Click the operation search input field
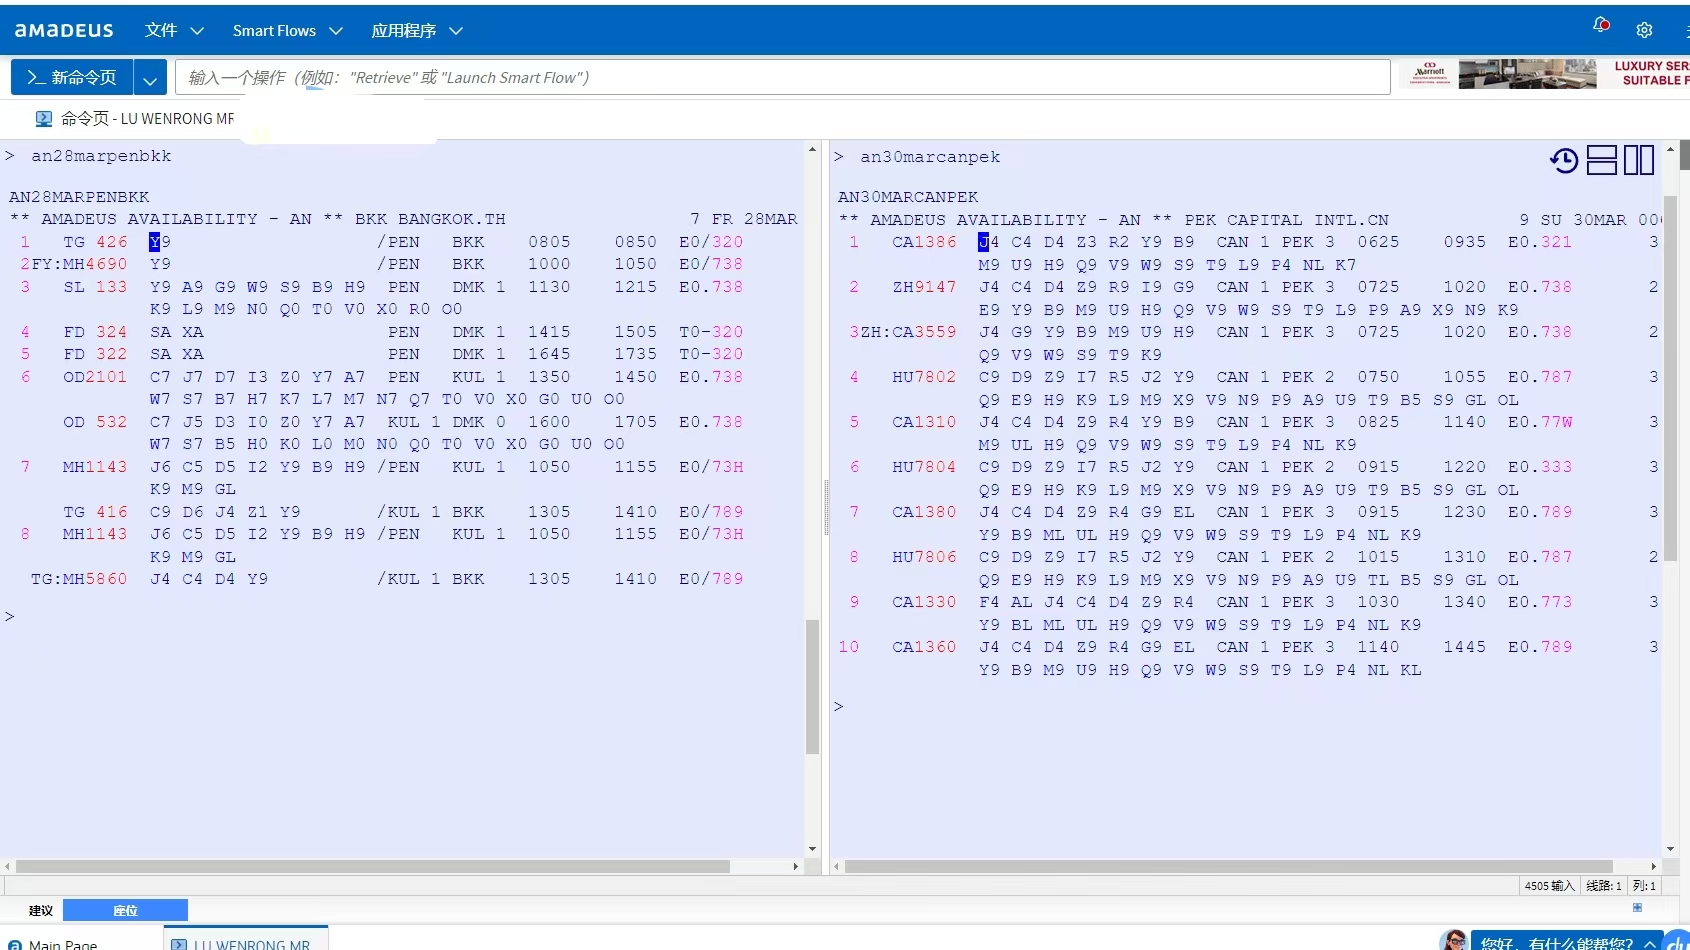The height and width of the screenshot is (950, 1690). coord(782,78)
